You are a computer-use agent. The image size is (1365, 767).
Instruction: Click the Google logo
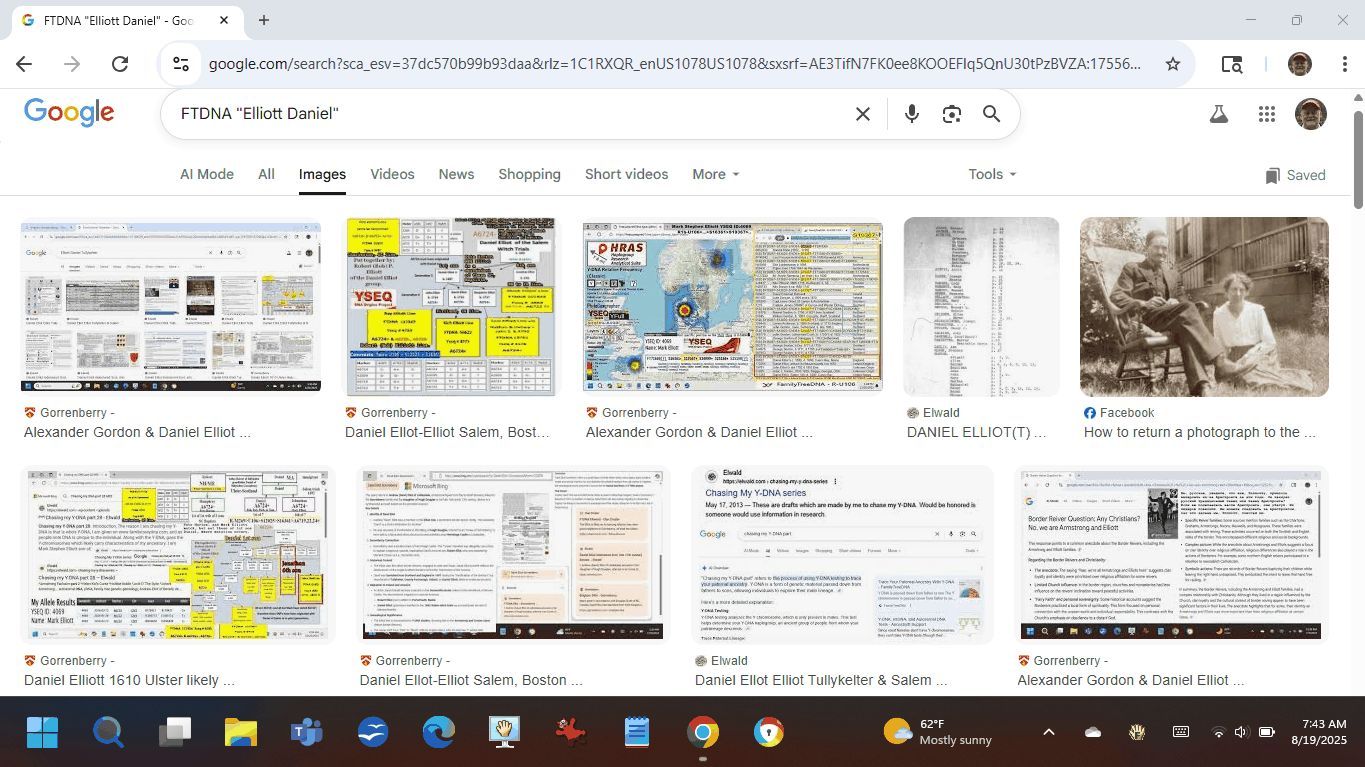[69, 113]
